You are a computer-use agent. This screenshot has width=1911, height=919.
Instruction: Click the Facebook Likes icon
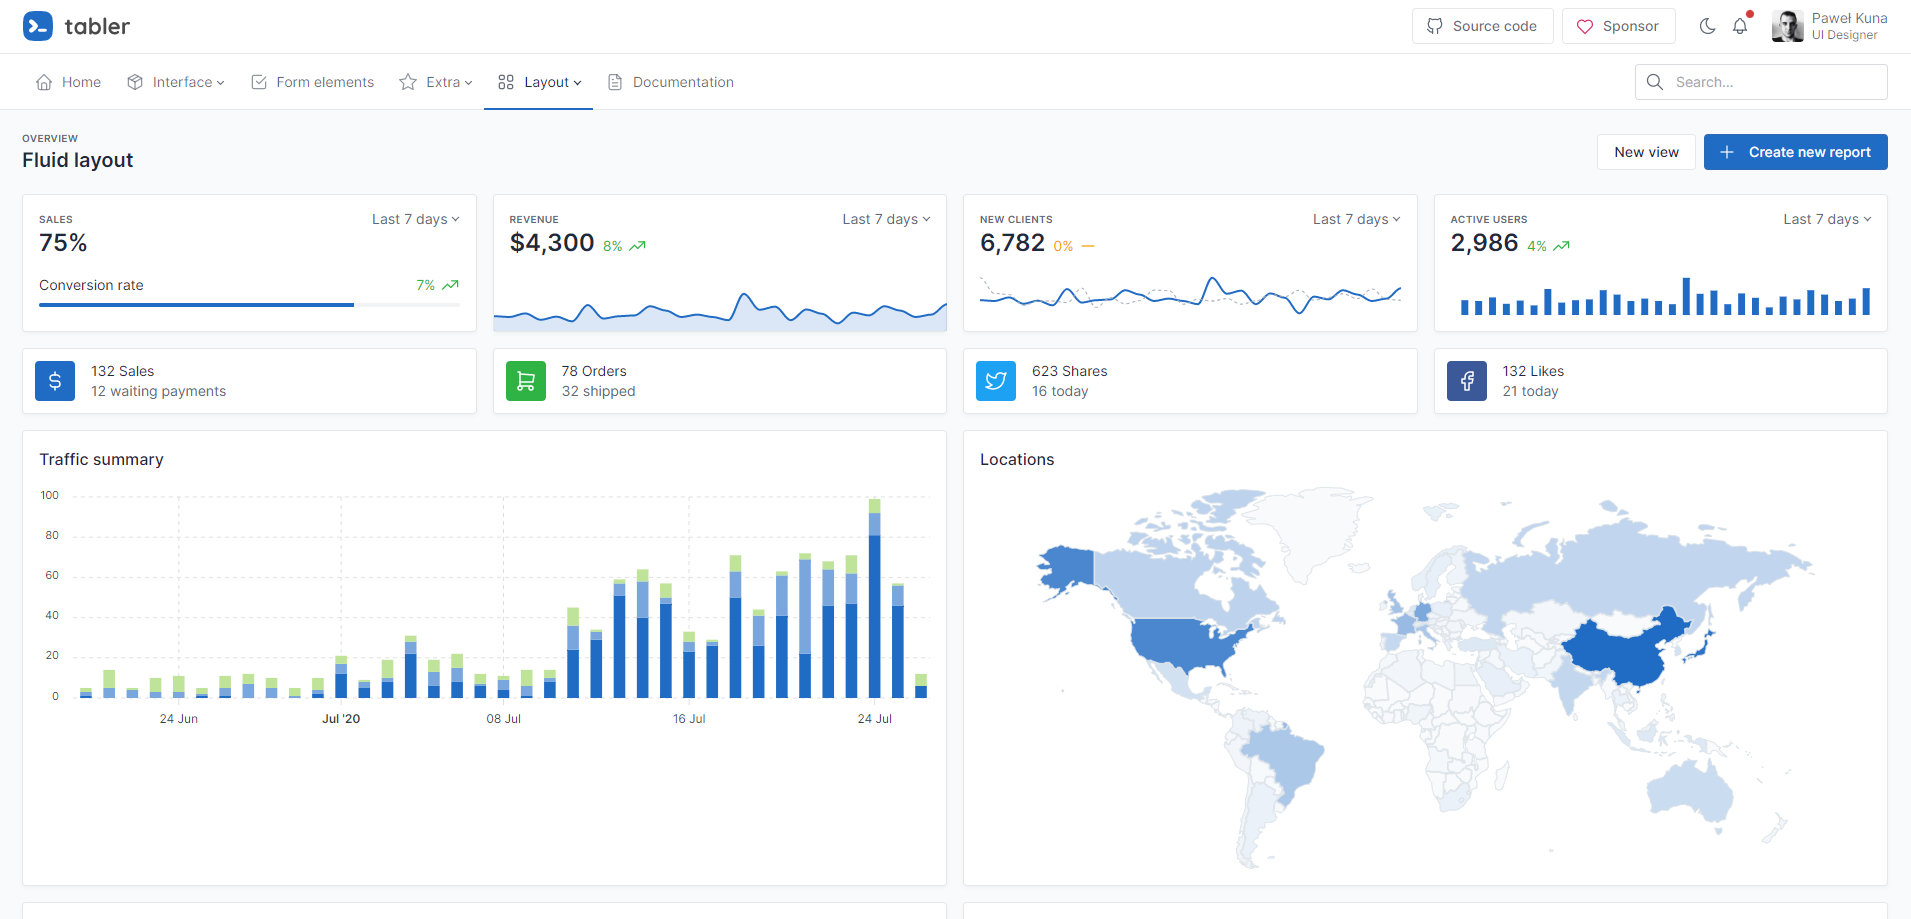(1467, 381)
